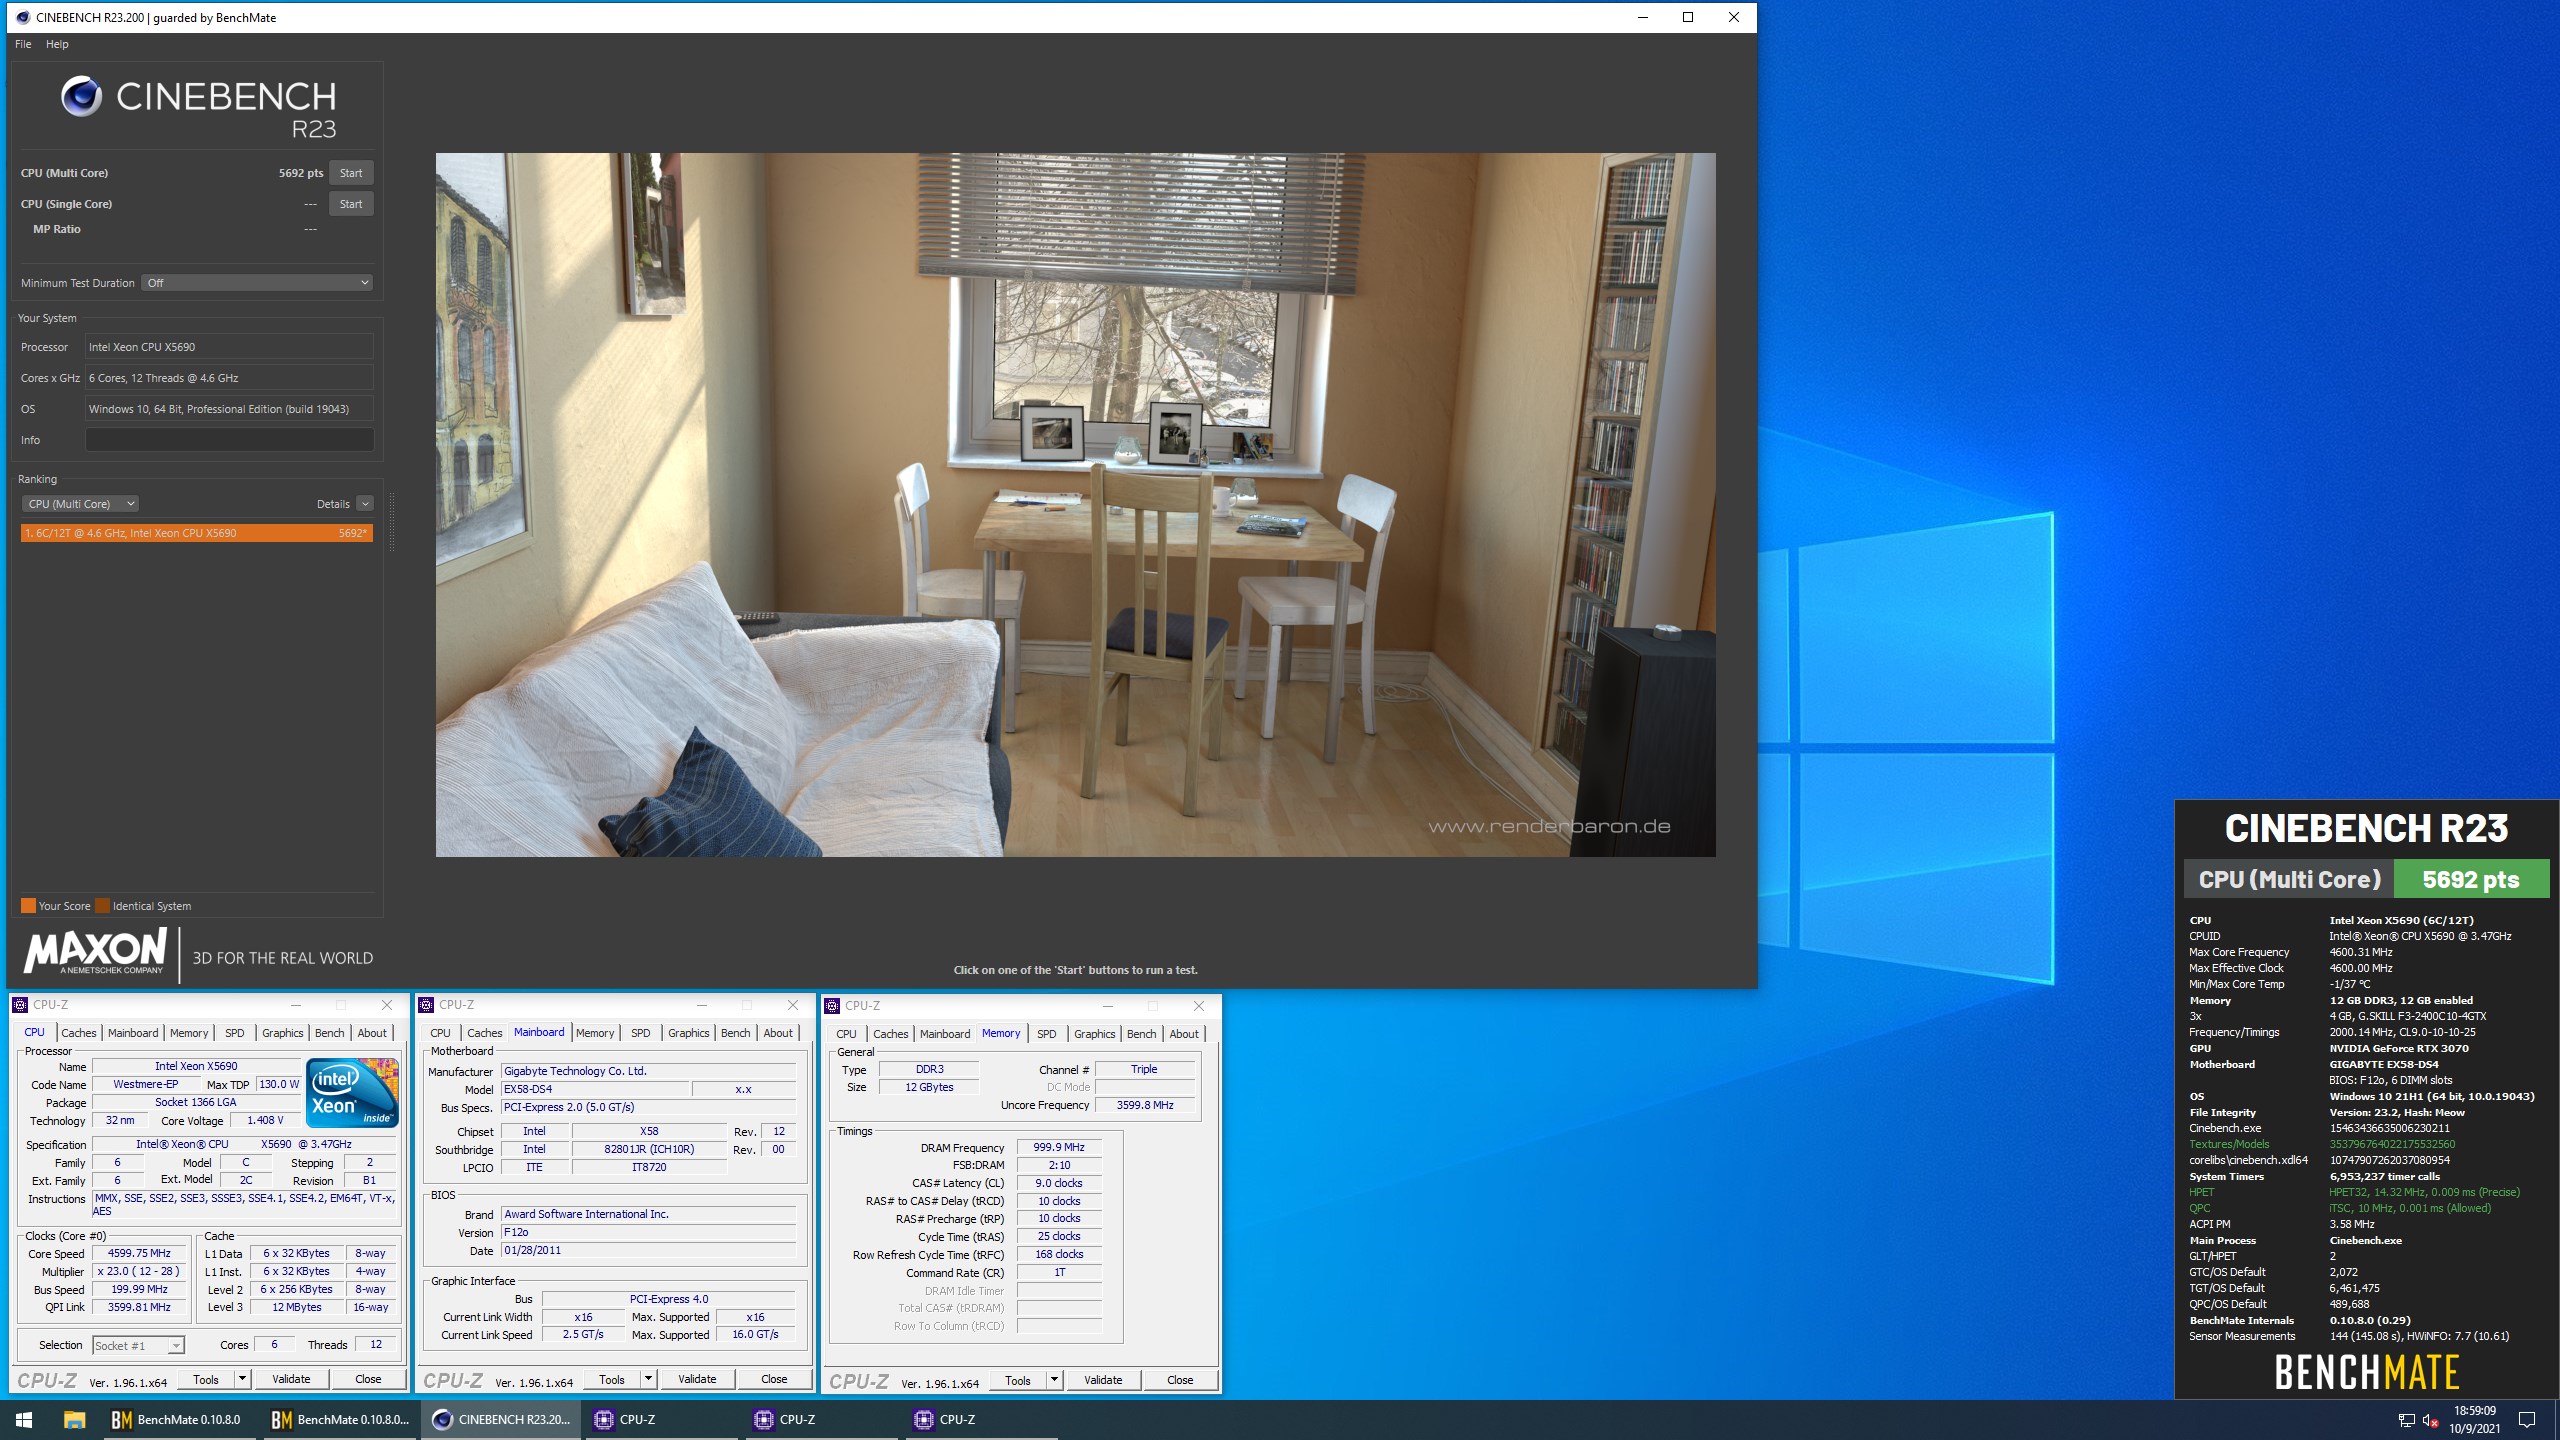The width and height of the screenshot is (2560, 1440).
Task: Click the BIOS Version value F12o
Action: click(x=648, y=1232)
